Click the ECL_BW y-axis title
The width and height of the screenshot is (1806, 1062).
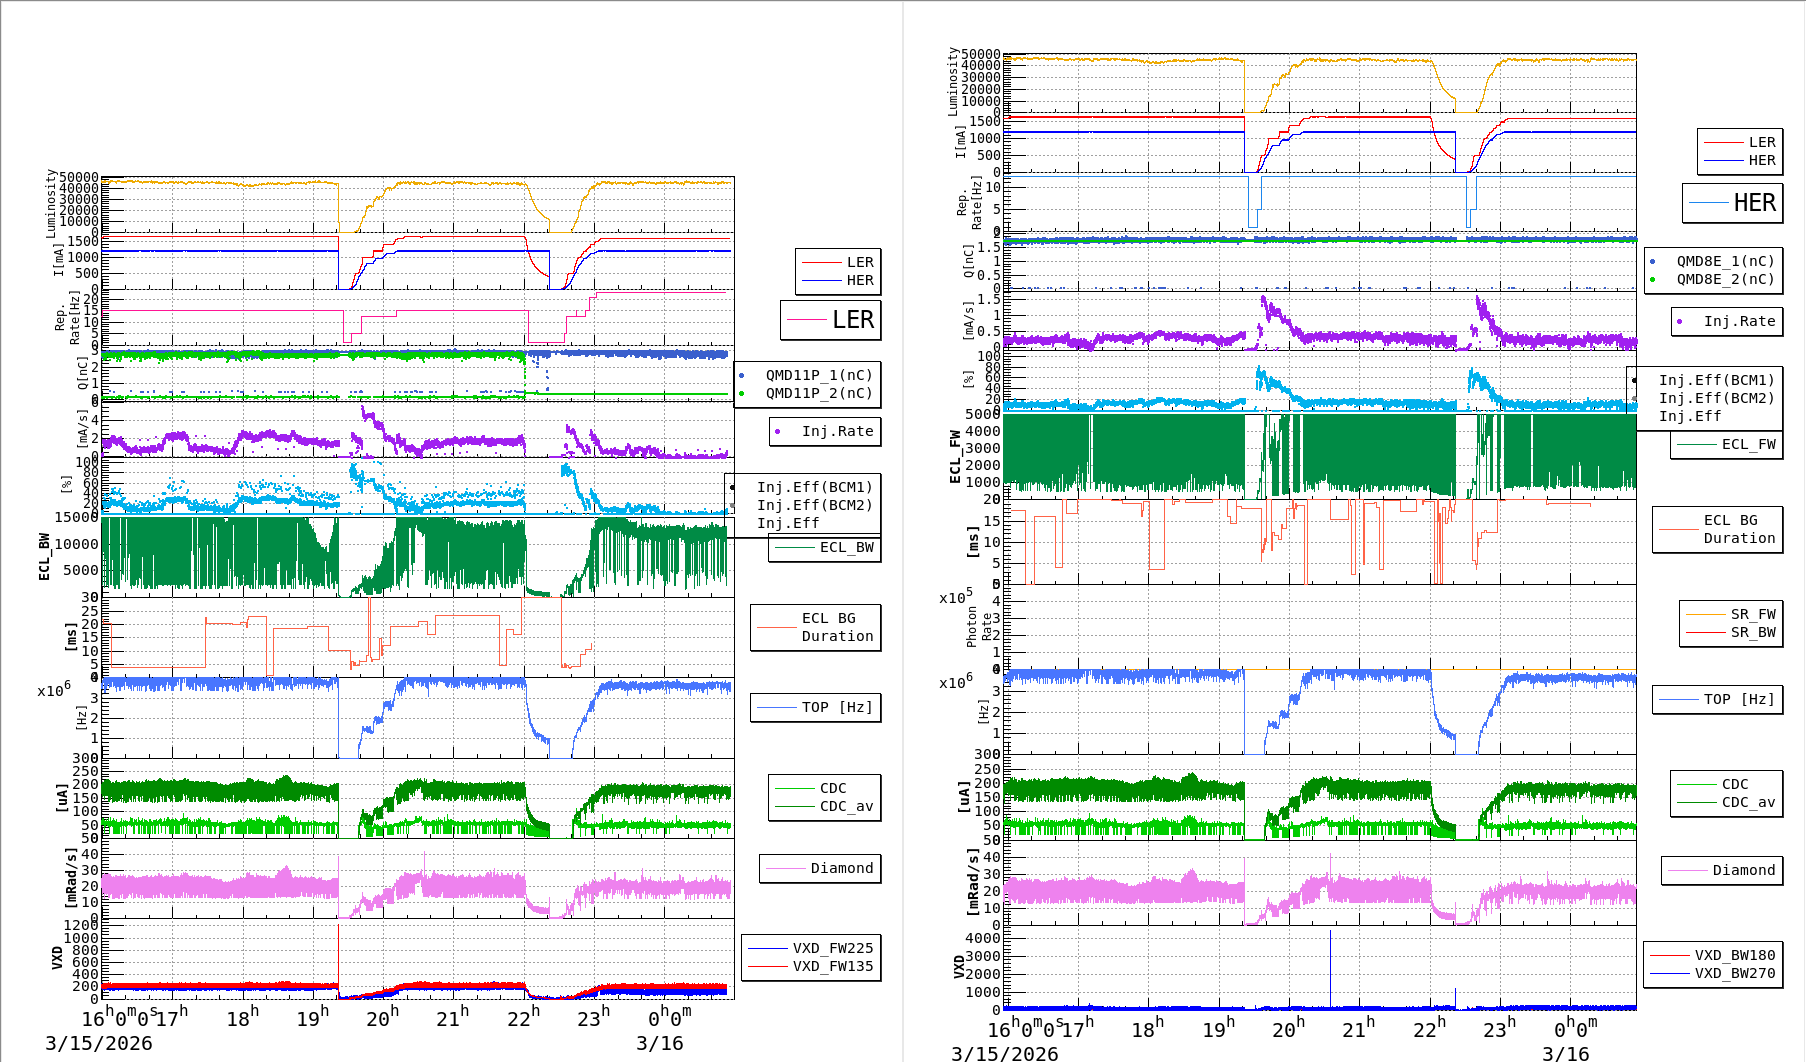[x=44, y=556]
